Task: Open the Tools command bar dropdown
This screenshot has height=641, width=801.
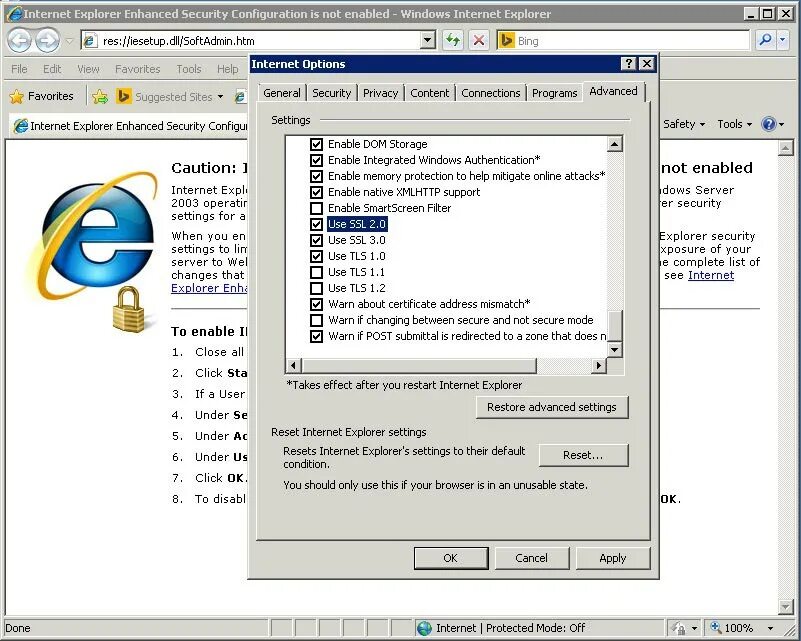Action: click(x=735, y=124)
